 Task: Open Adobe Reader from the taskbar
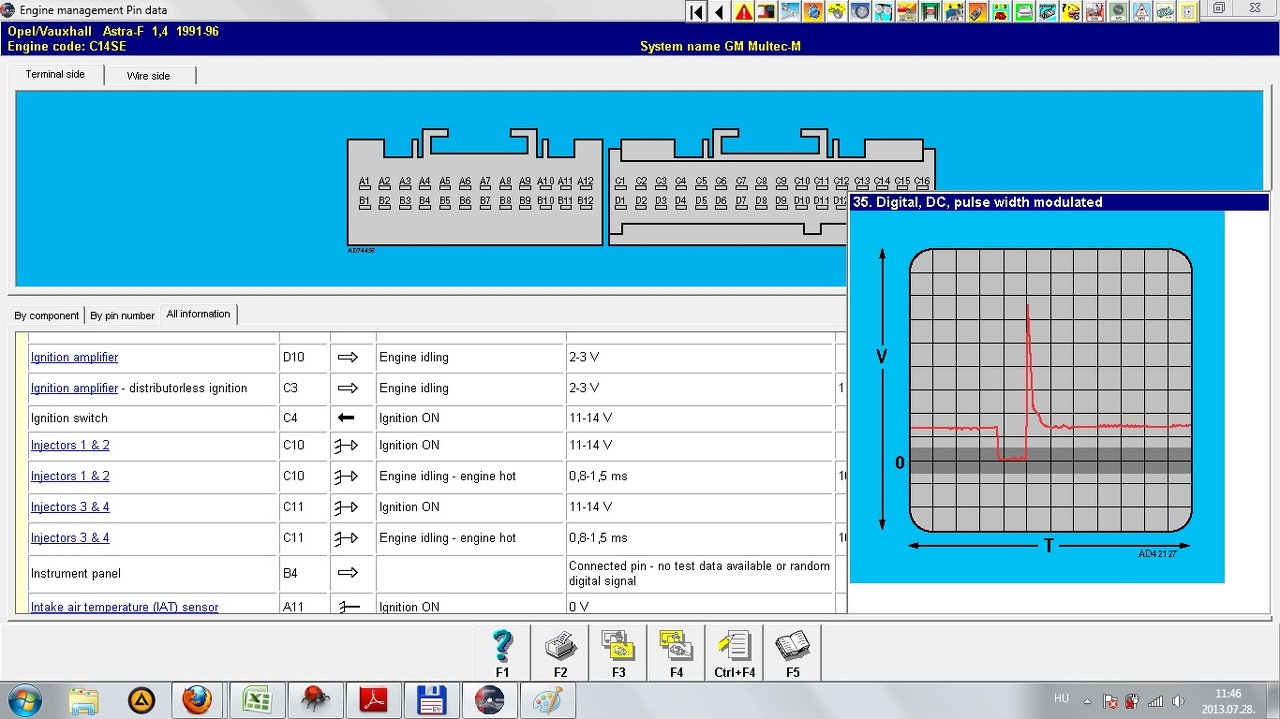[373, 700]
